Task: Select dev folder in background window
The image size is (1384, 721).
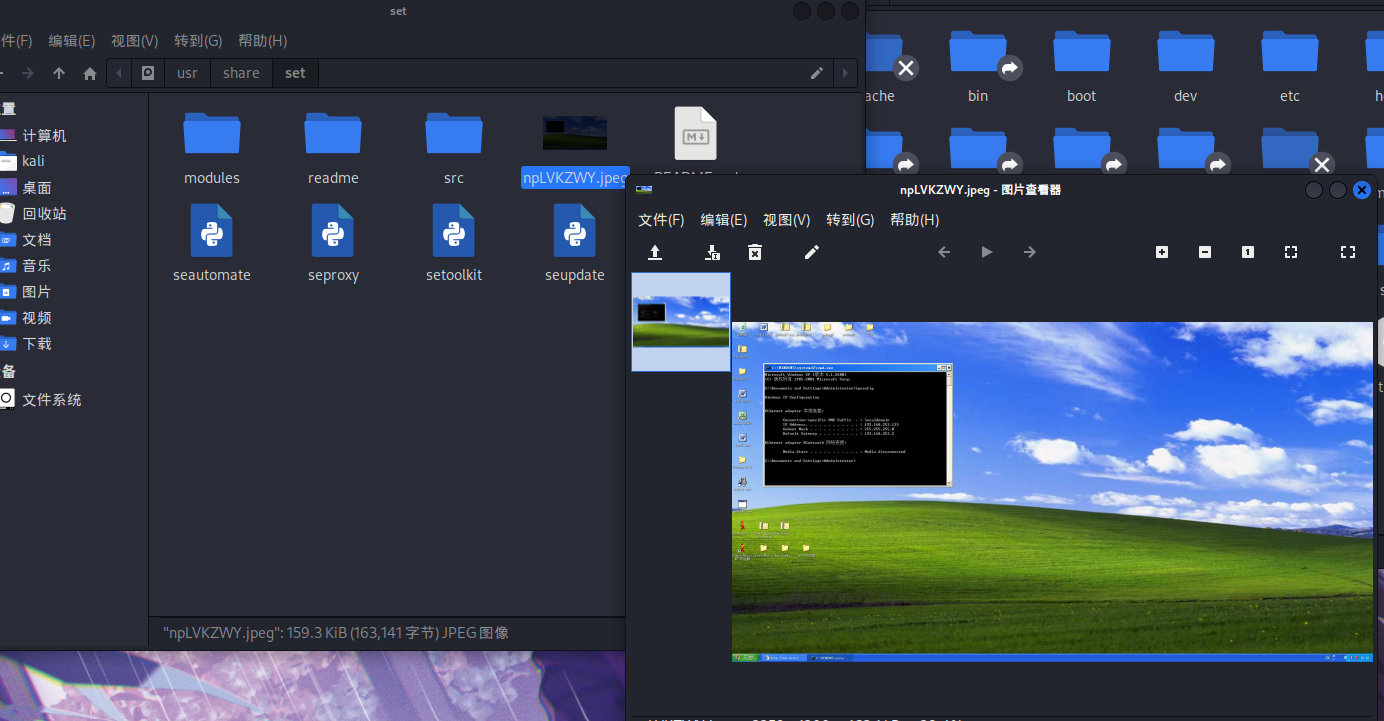Action: pos(1186,66)
